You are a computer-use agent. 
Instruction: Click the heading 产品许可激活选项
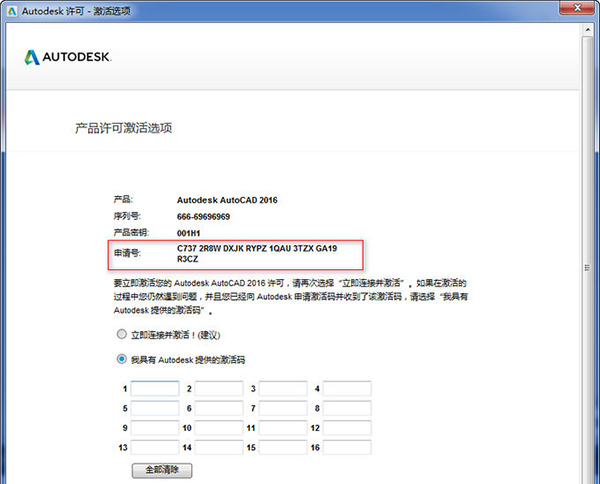(x=123, y=128)
